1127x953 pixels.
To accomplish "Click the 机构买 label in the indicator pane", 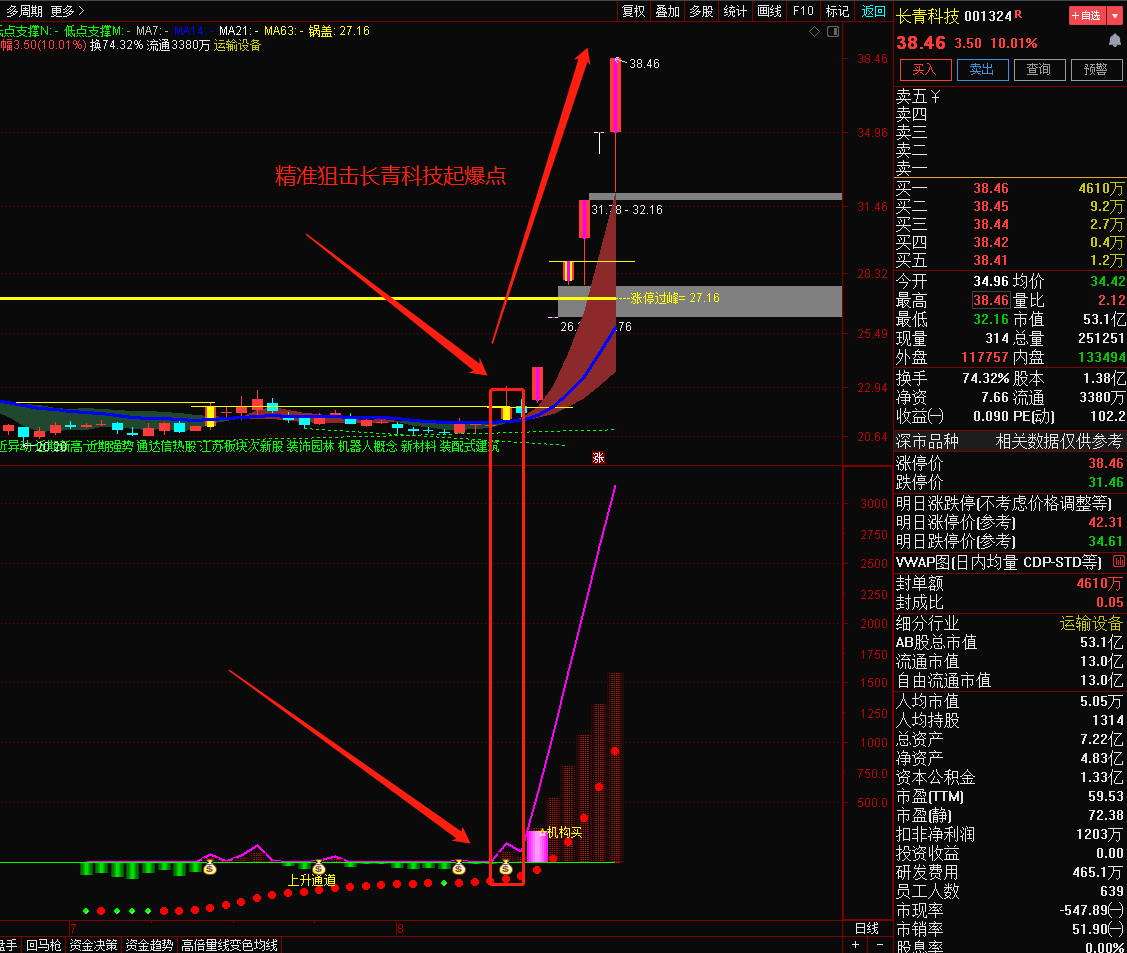I will (564, 832).
